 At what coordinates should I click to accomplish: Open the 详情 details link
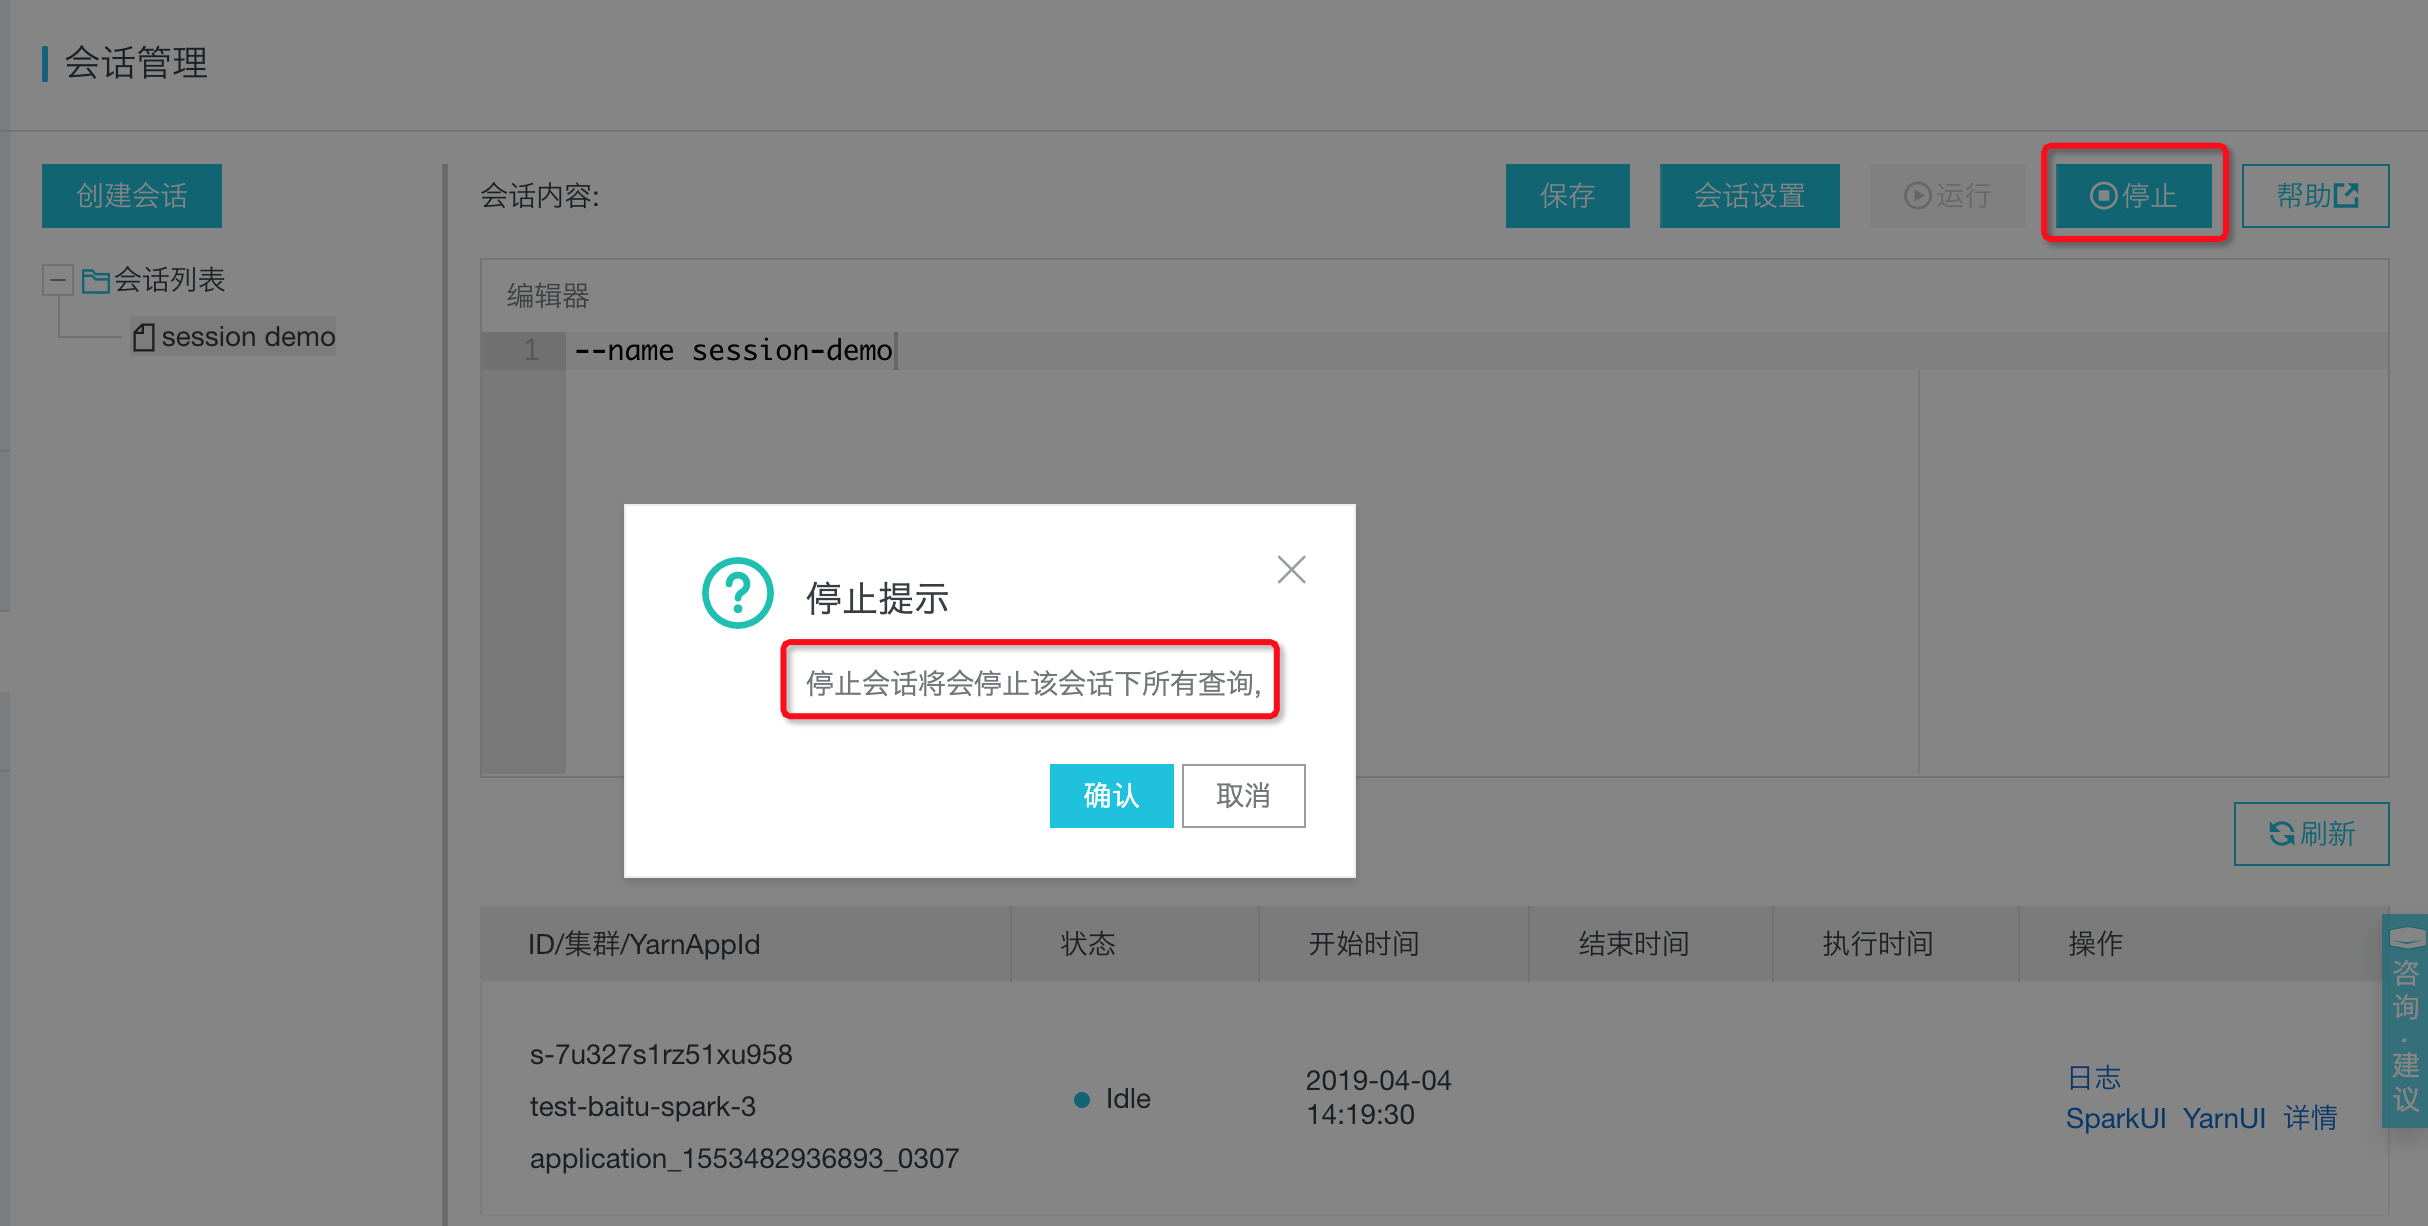click(2310, 1118)
